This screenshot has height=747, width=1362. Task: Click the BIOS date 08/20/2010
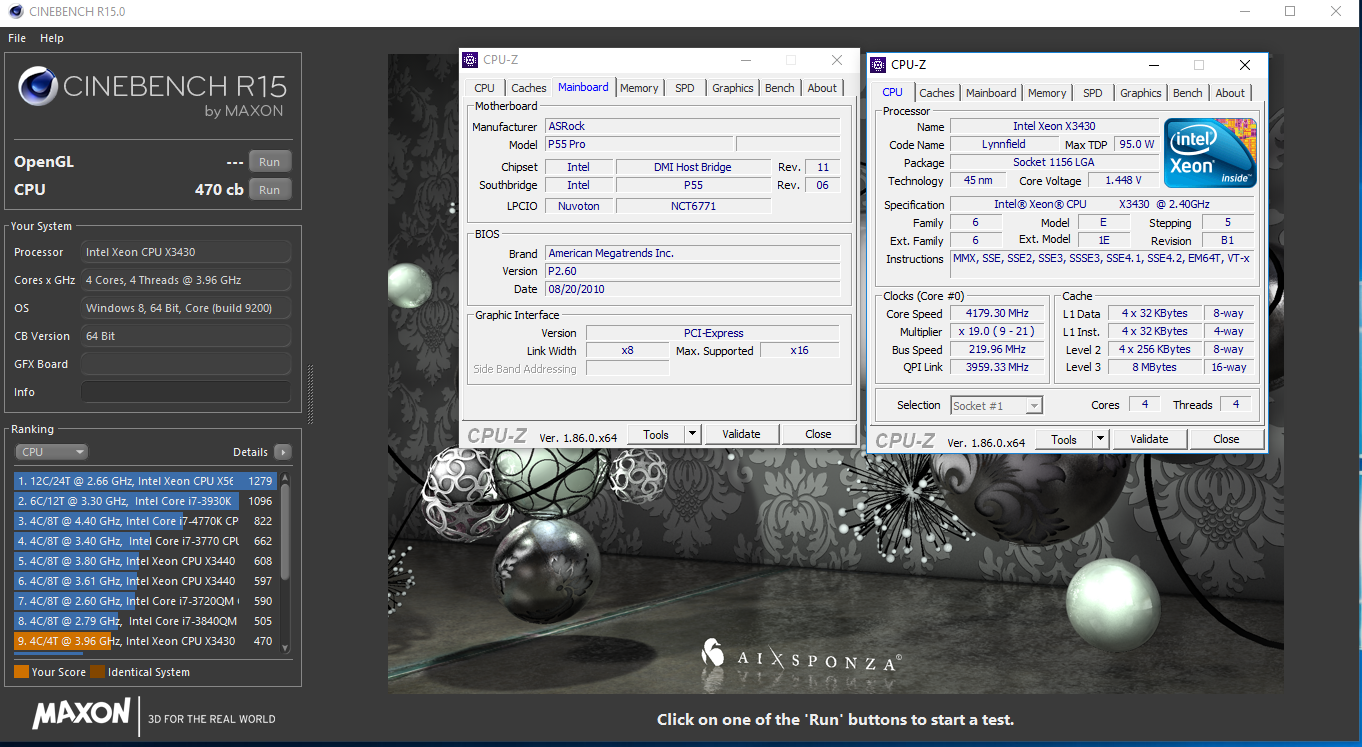[692, 289]
